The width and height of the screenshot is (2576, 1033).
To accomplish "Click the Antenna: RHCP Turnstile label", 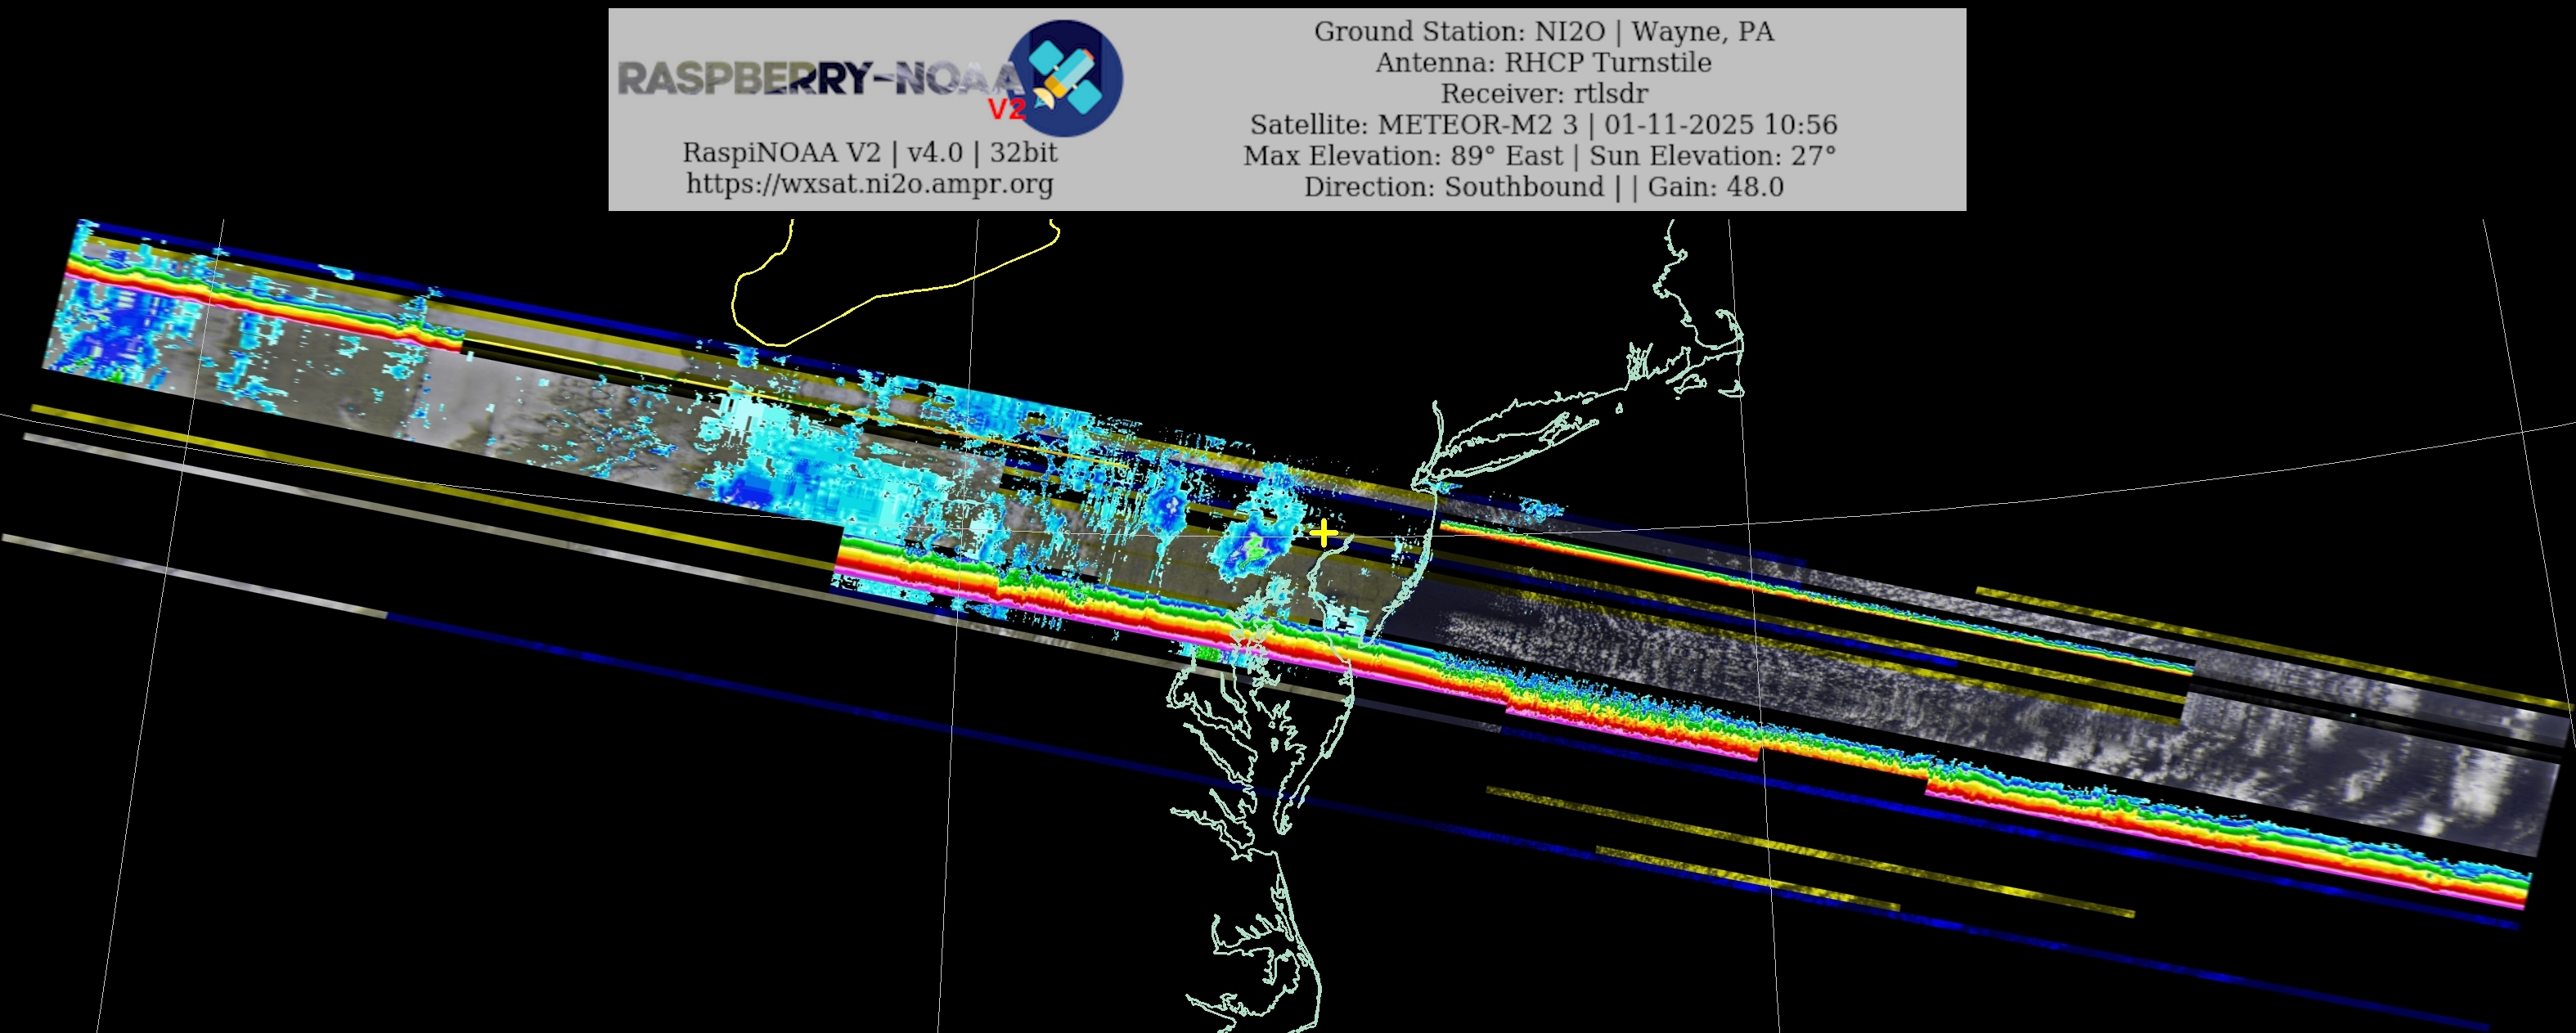I will point(1543,62).
